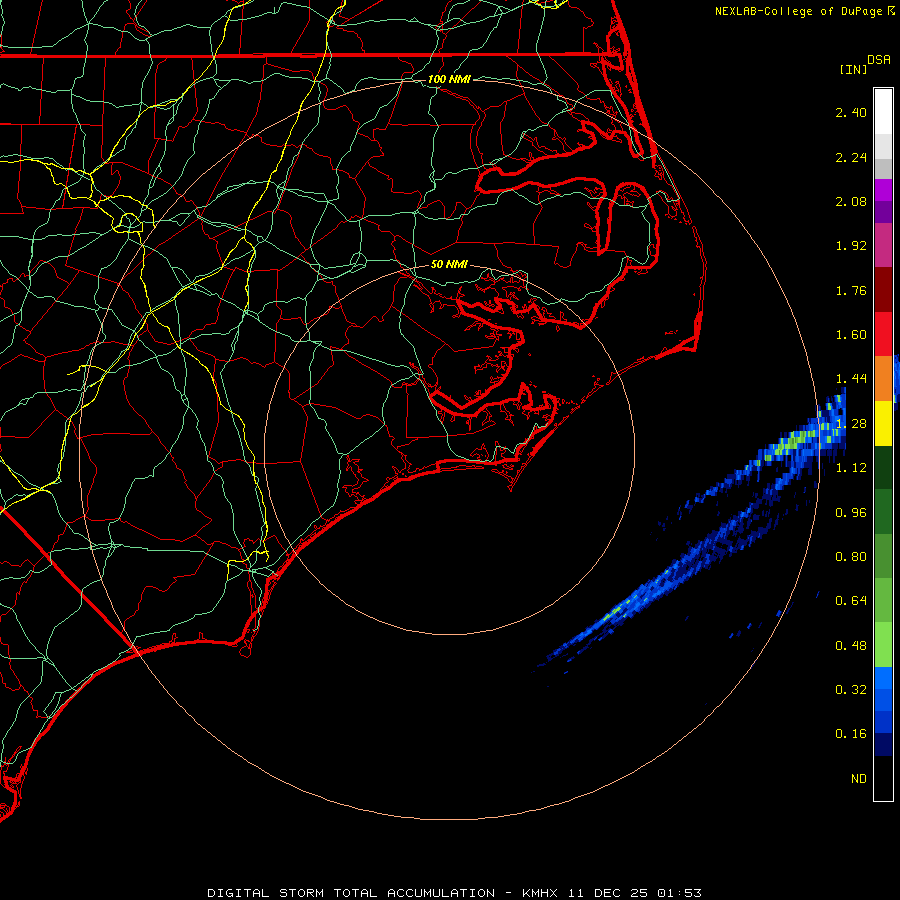The height and width of the screenshot is (900, 900).
Task: Click the 0.16 legend value
Action: 851,734
